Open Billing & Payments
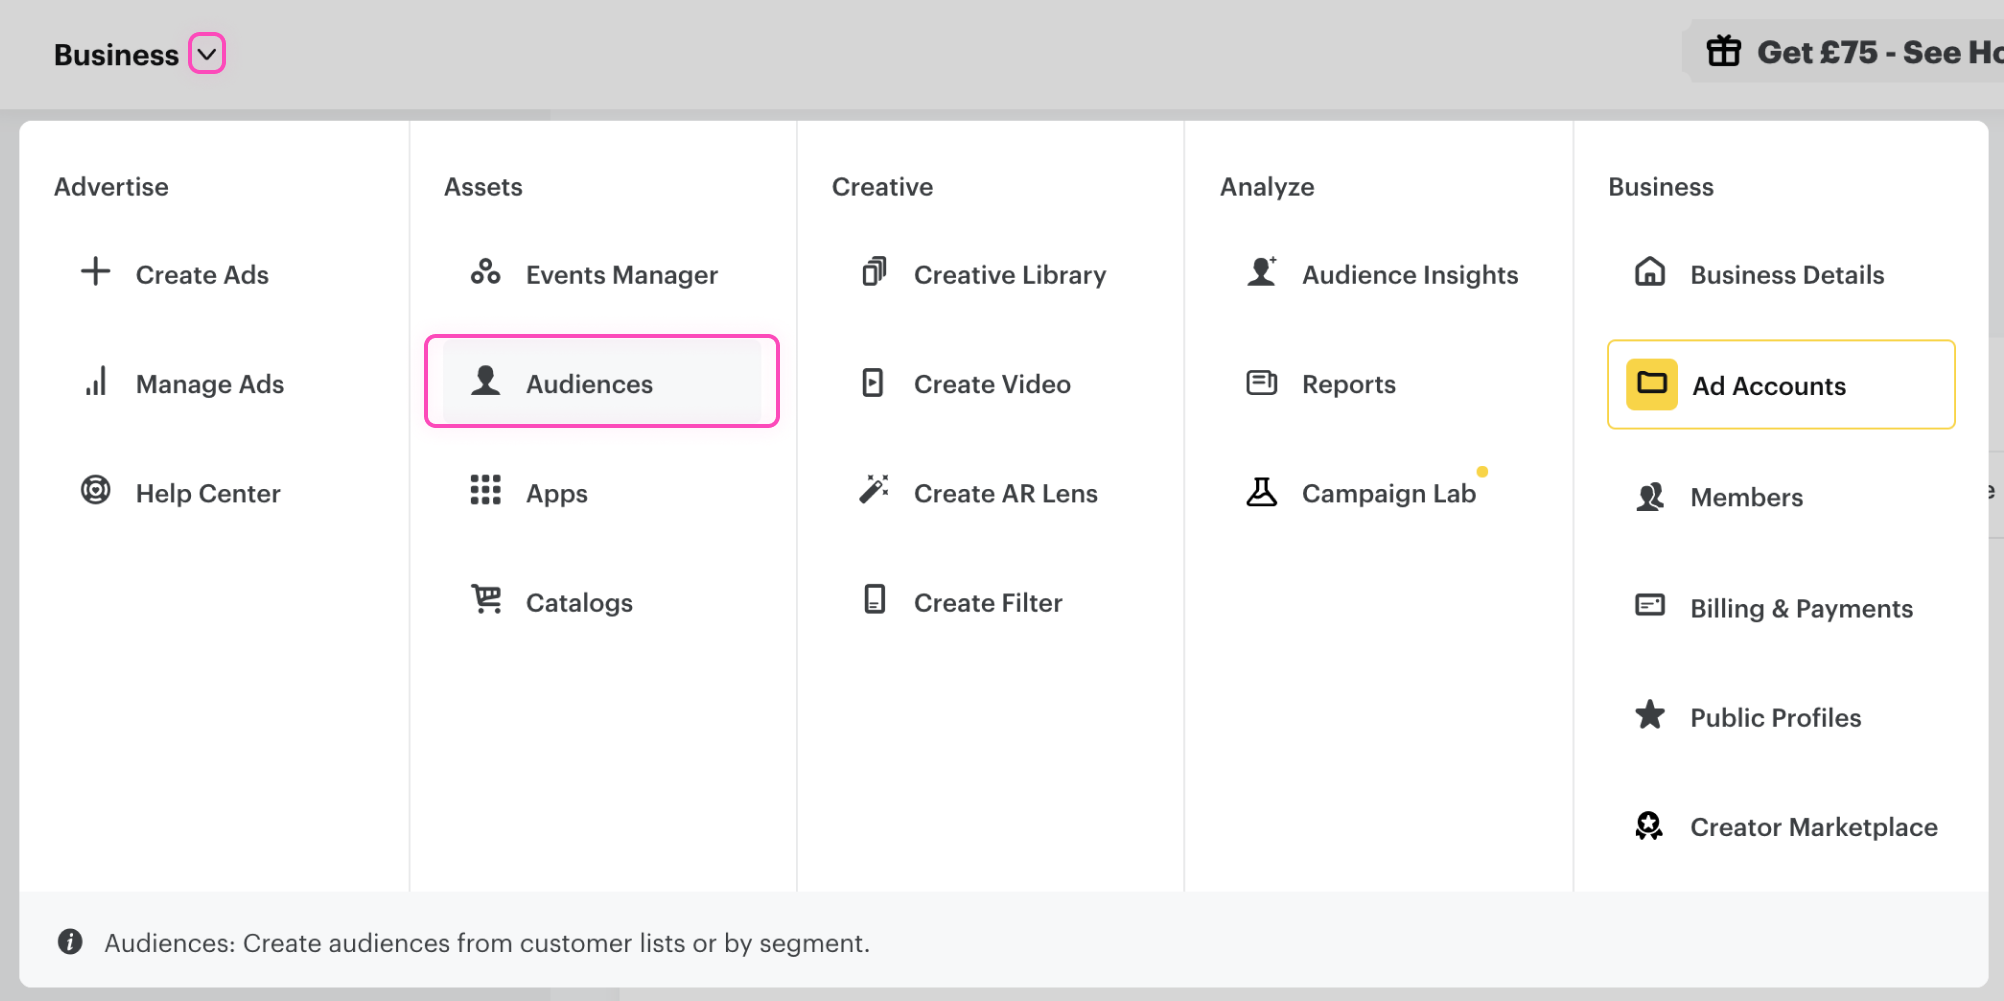This screenshot has width=2004, height=1001. point(1800,609)
